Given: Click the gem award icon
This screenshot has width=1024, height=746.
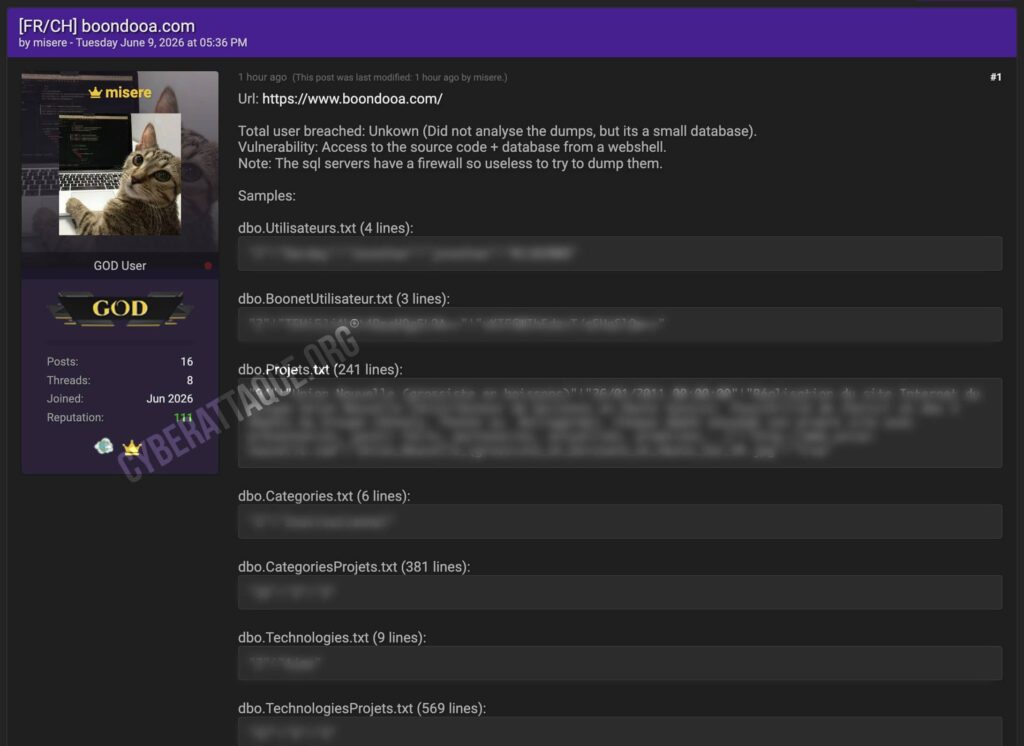Looking at the screenshot, I should pos(103,447).
